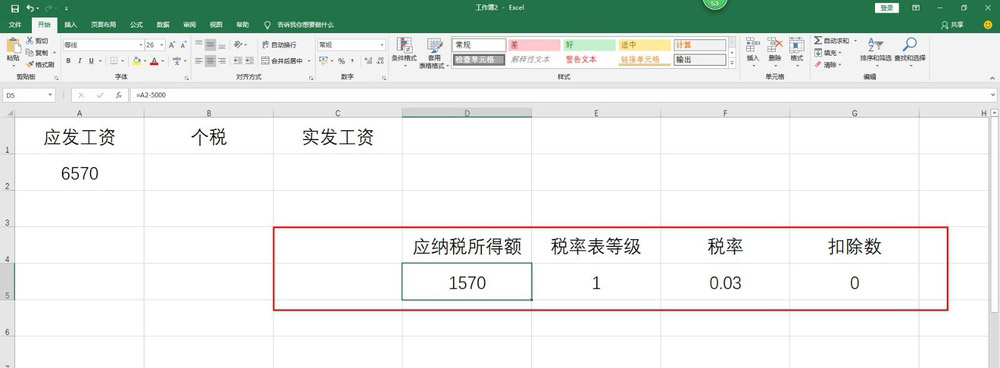The height and width of the screenshot is (368, 1000).
Task: Click the Decrease Decimal icon
Action: 379,61
